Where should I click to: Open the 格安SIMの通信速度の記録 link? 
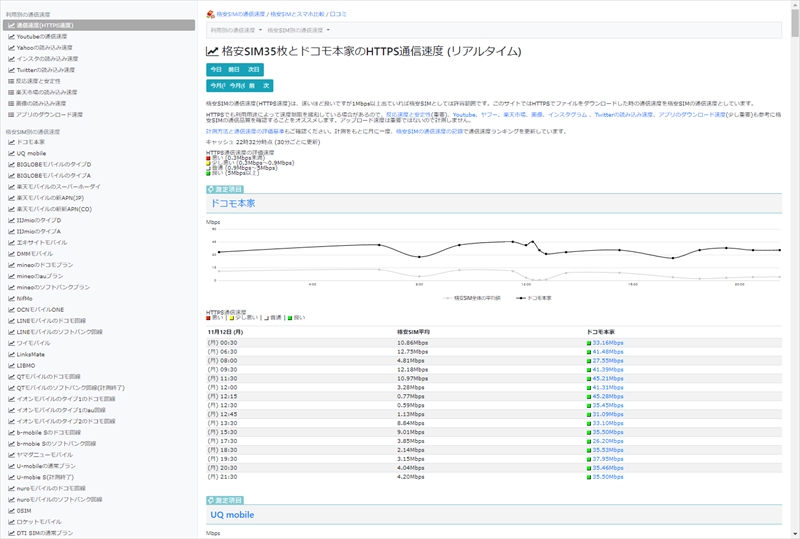click(430, 132)
